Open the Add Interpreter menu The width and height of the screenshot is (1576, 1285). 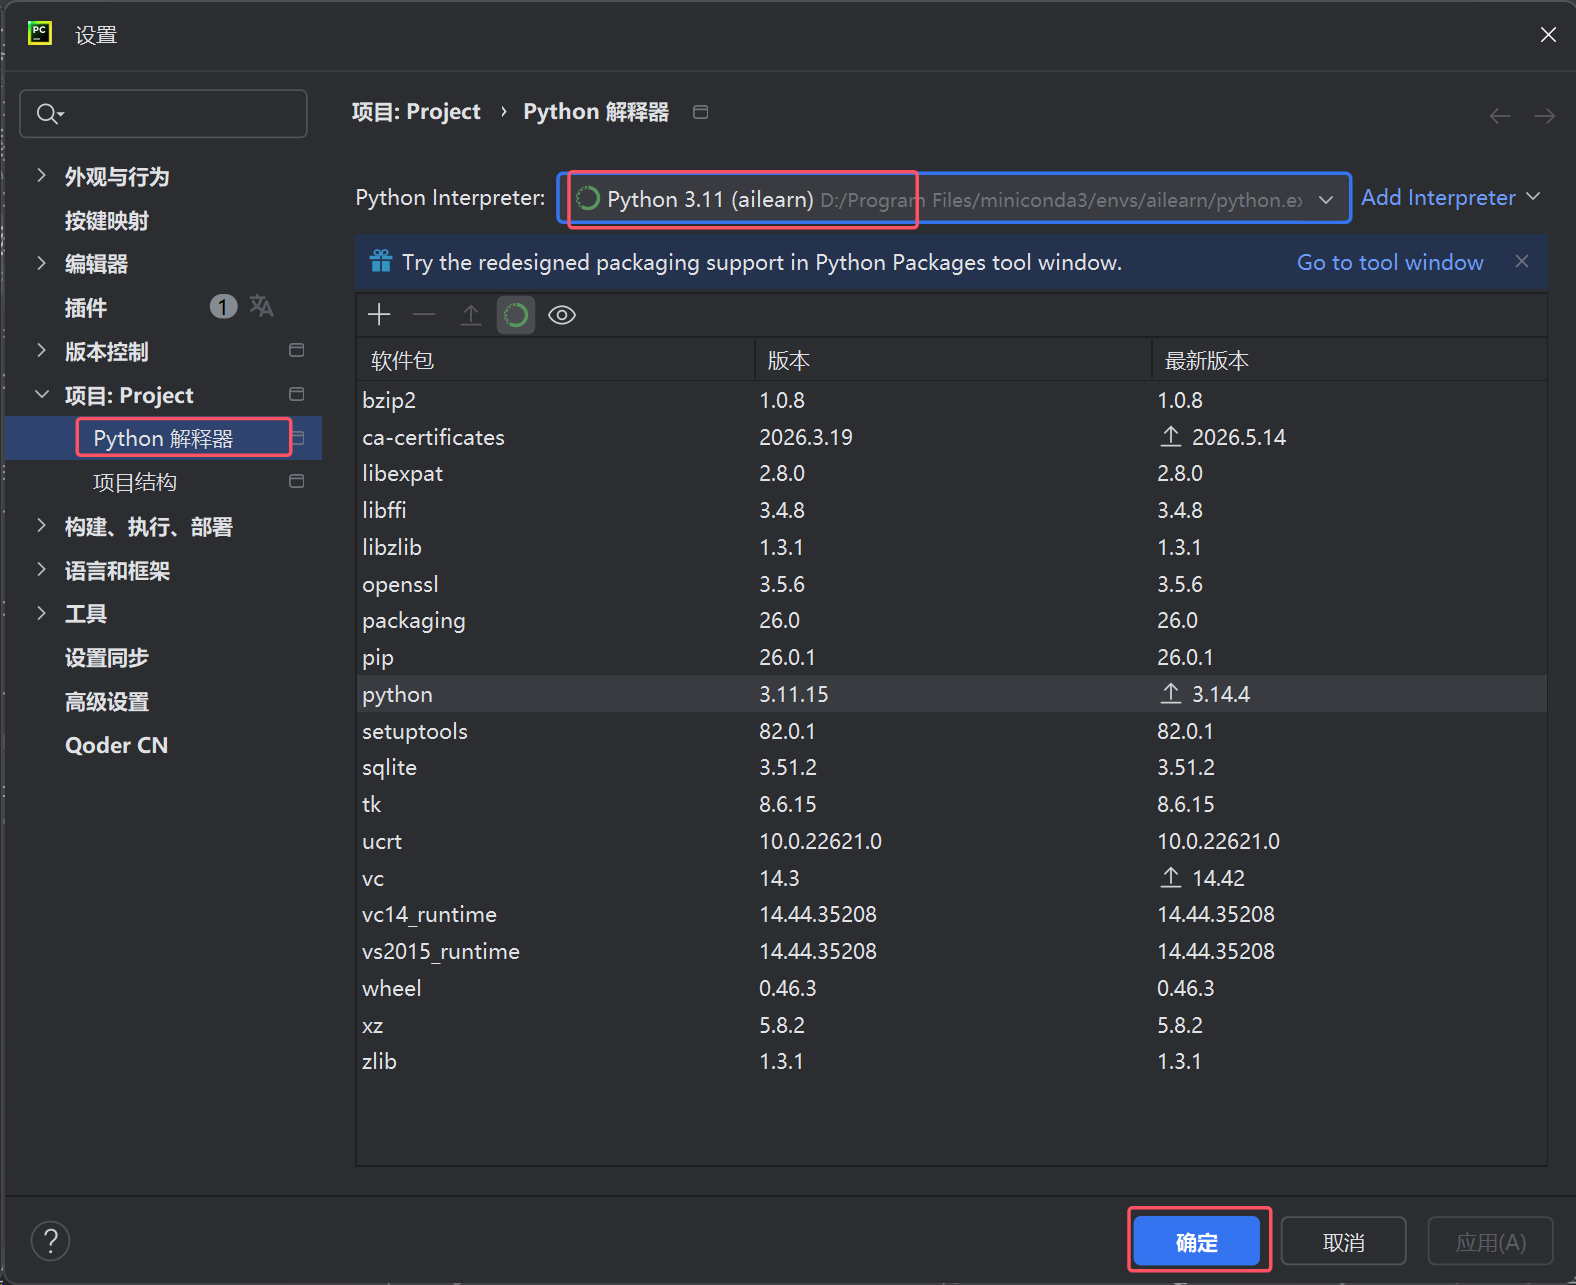click(x=1450, y=198)
